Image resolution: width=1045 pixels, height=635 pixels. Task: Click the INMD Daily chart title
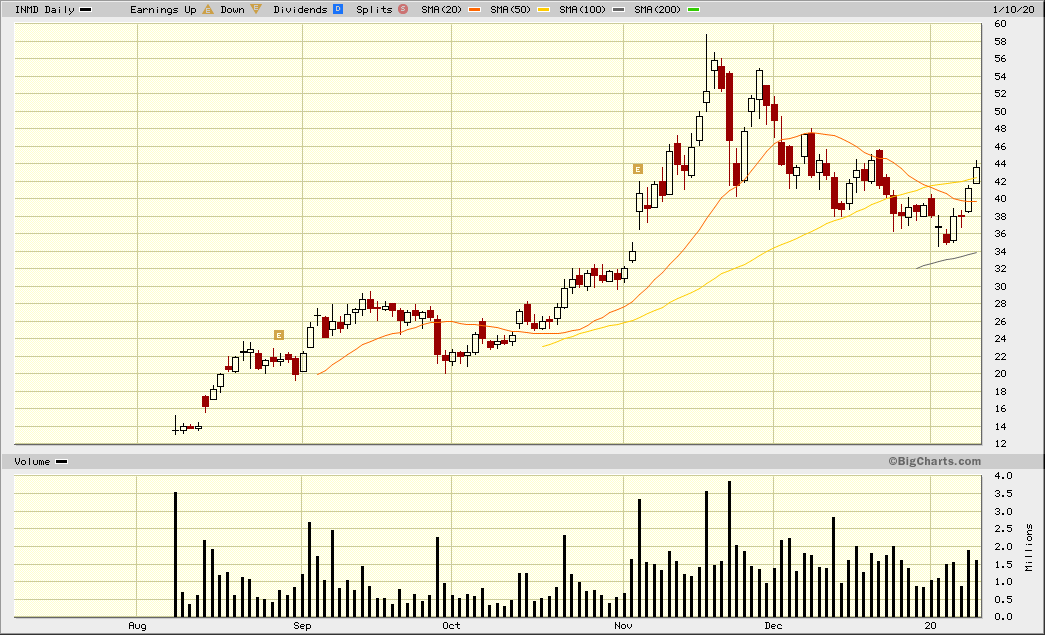click(45, 9)
